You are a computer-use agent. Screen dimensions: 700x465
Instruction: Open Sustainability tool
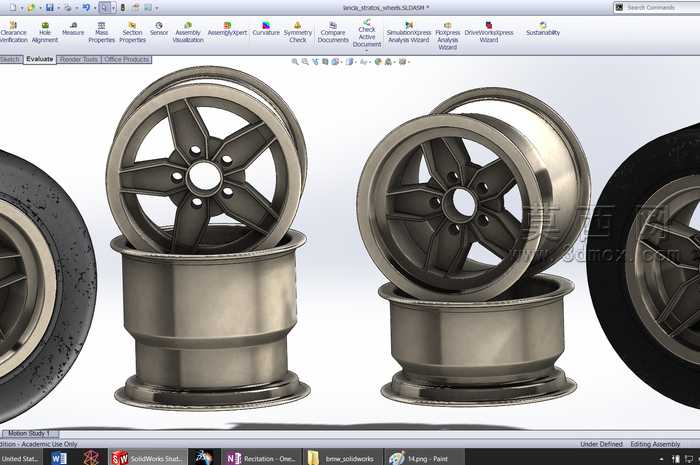[x=543, y=29]
